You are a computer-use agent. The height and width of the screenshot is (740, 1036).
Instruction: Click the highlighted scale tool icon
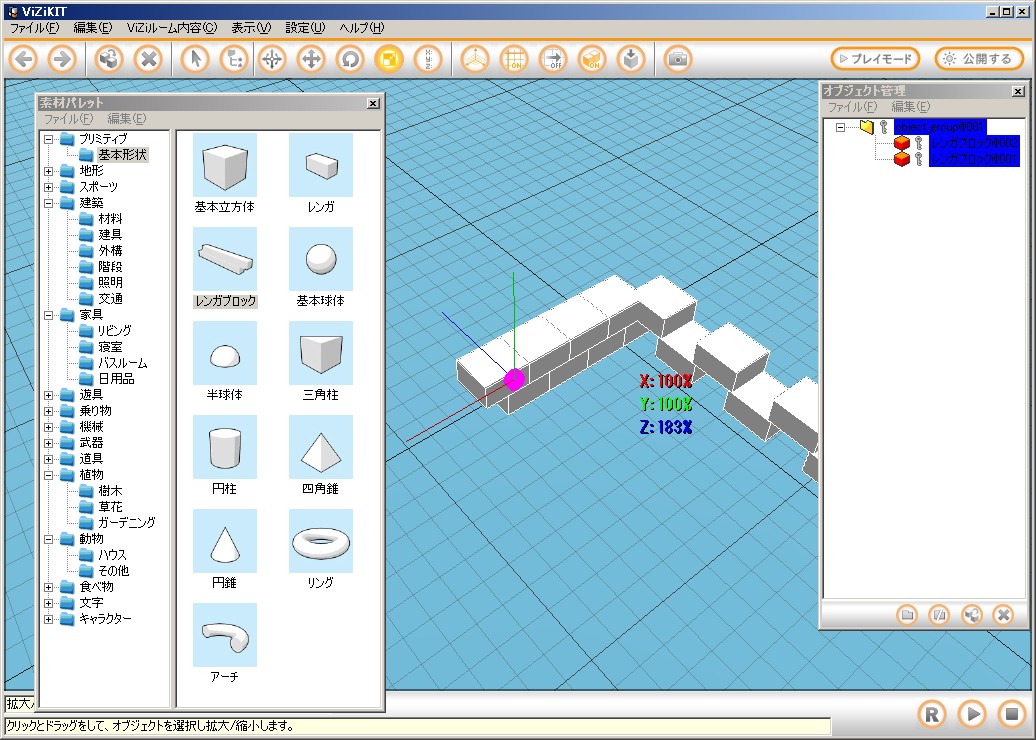click(x=387, y=59)
